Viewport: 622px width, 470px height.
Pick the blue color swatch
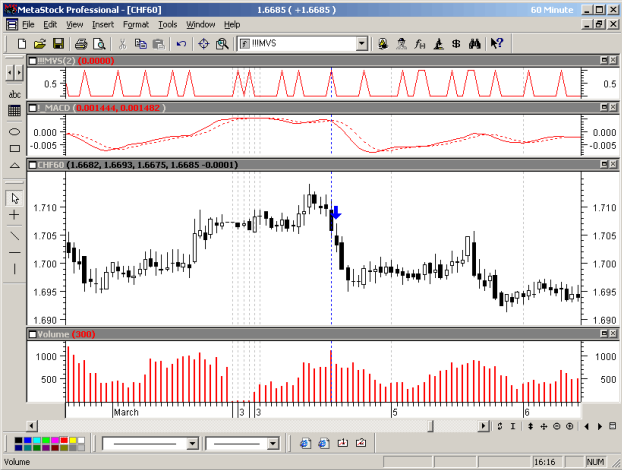(x=27, y=440)
